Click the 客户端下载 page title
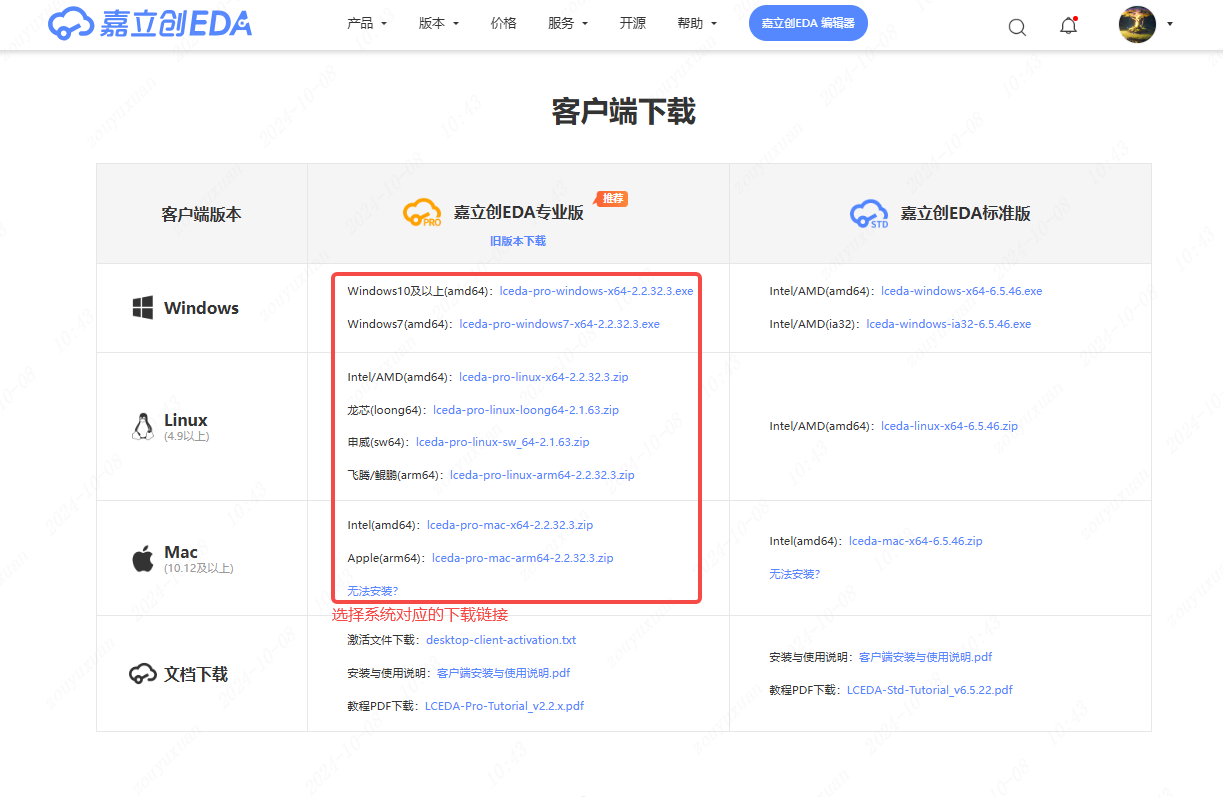This screenshot has height=797, width=1223. tap(623, 110)
